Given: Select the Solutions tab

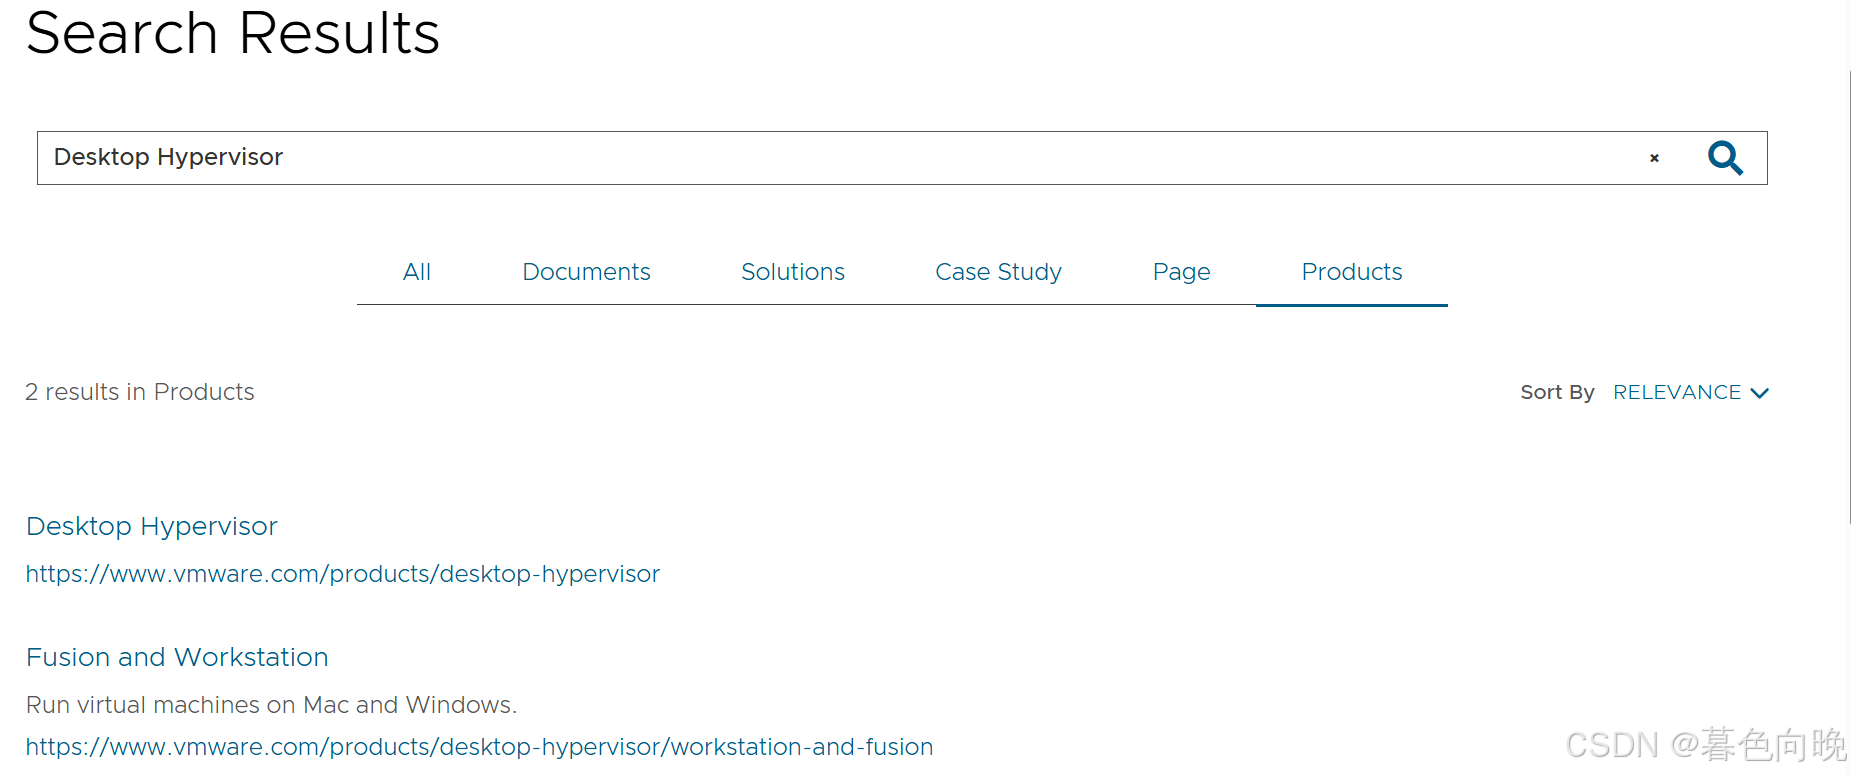Looking at the screenshot, I should click(793, 272).
